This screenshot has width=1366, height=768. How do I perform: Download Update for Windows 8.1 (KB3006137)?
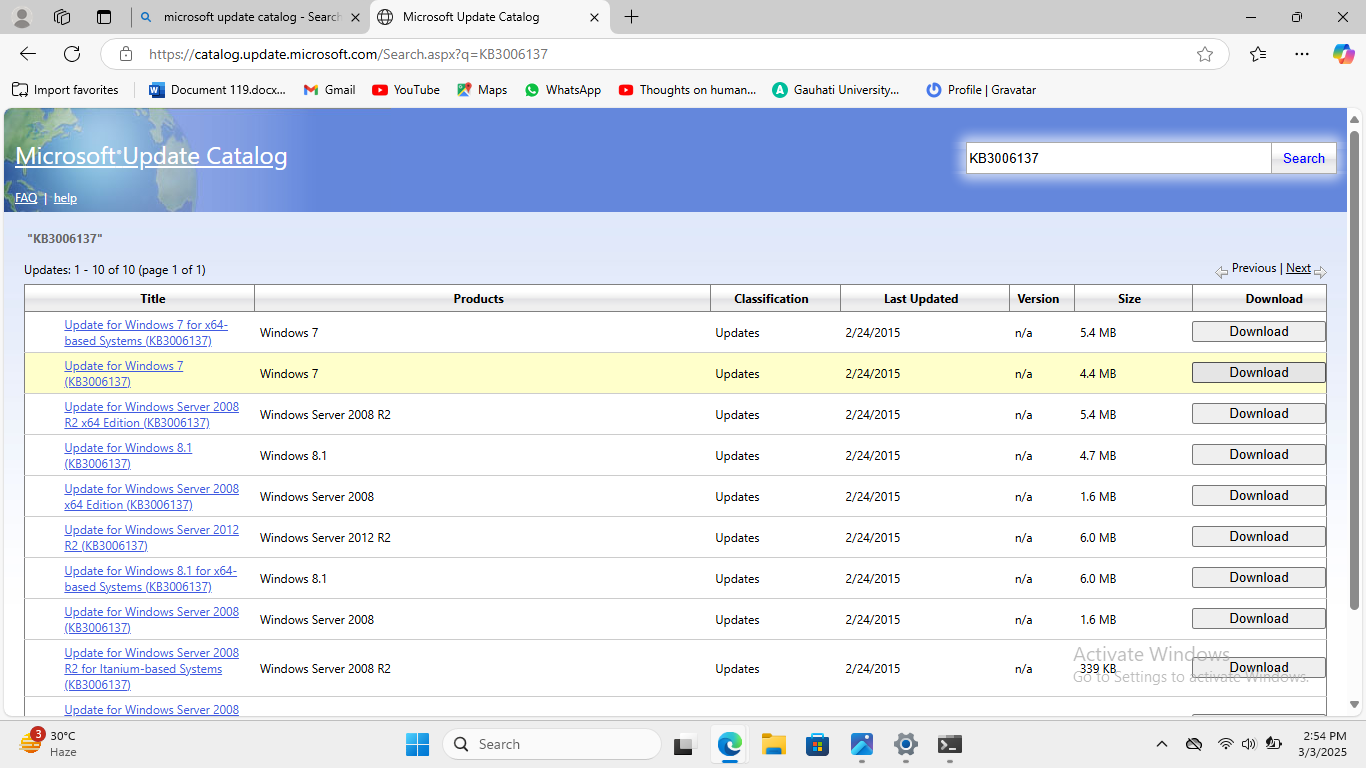[x=1258, y=455]
